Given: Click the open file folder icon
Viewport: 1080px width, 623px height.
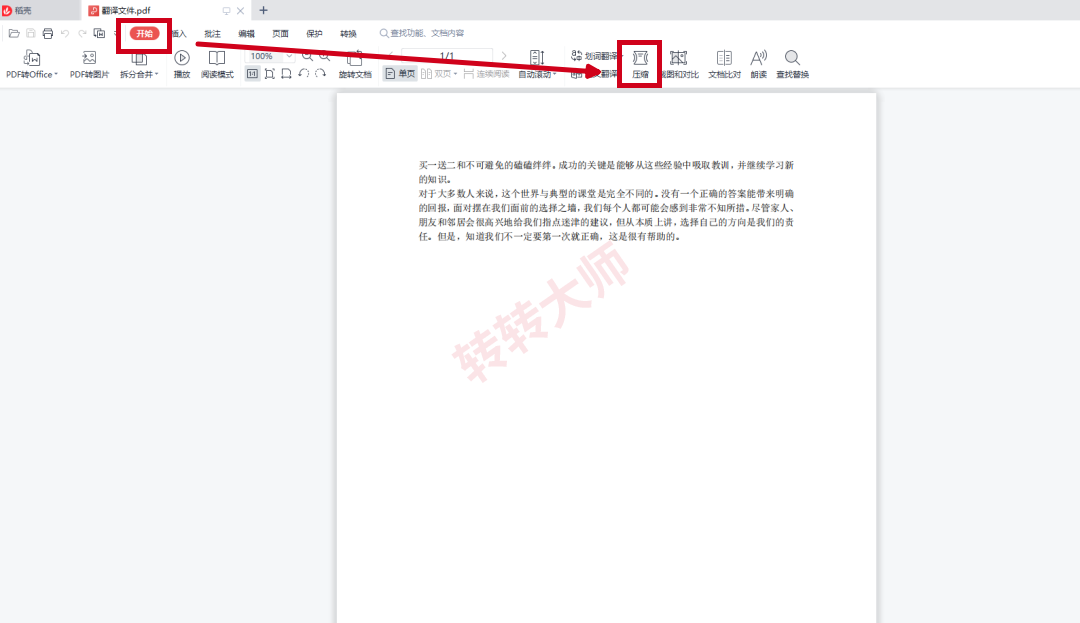Looking at the screenshot, I should point(14,33).
